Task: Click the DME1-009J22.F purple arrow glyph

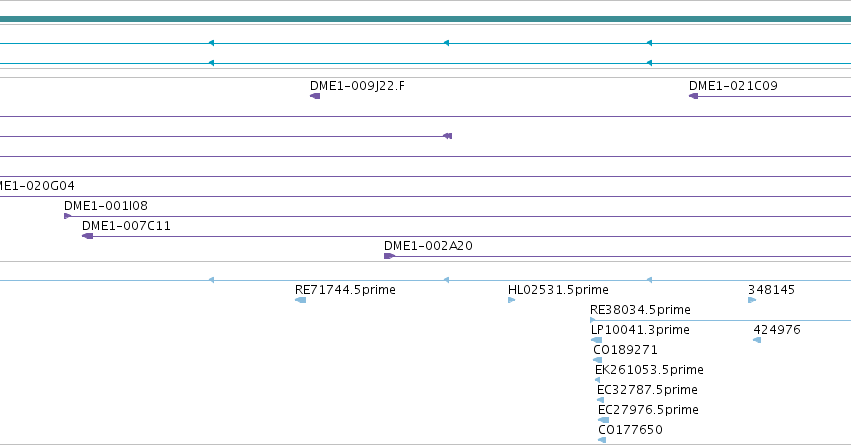Action: click(315, 96)
